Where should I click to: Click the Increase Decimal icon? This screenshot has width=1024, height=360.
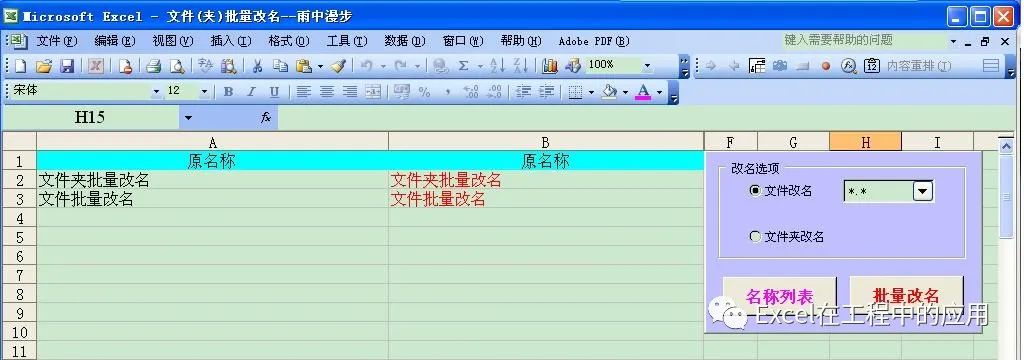point(471,92)
